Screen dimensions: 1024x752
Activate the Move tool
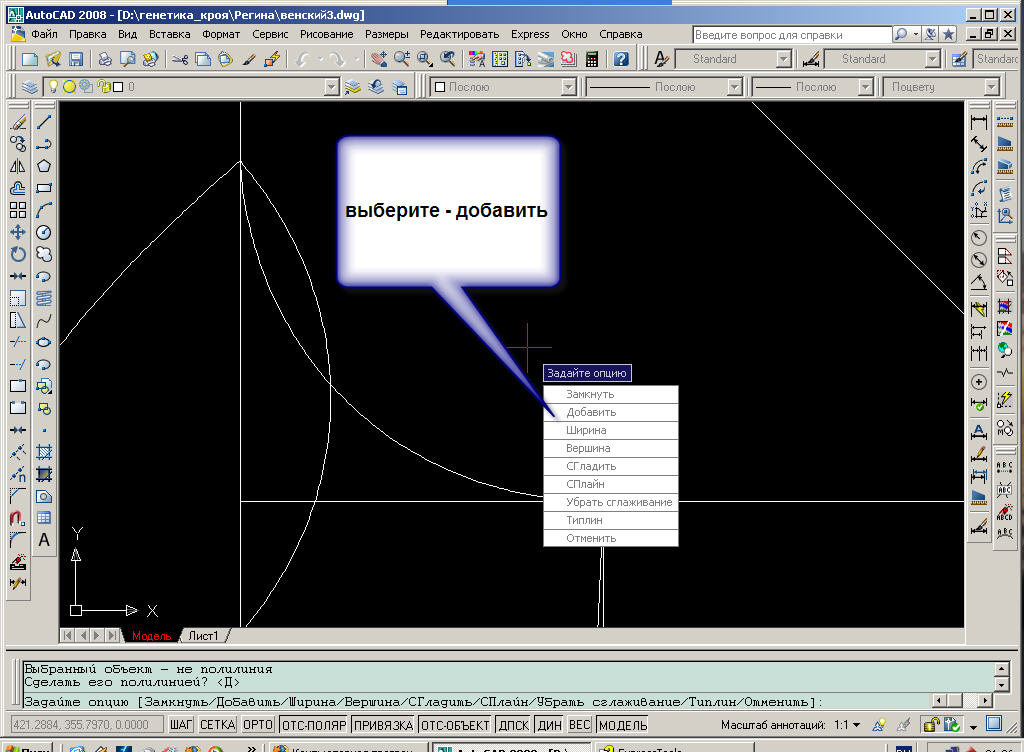coord(18,232)
